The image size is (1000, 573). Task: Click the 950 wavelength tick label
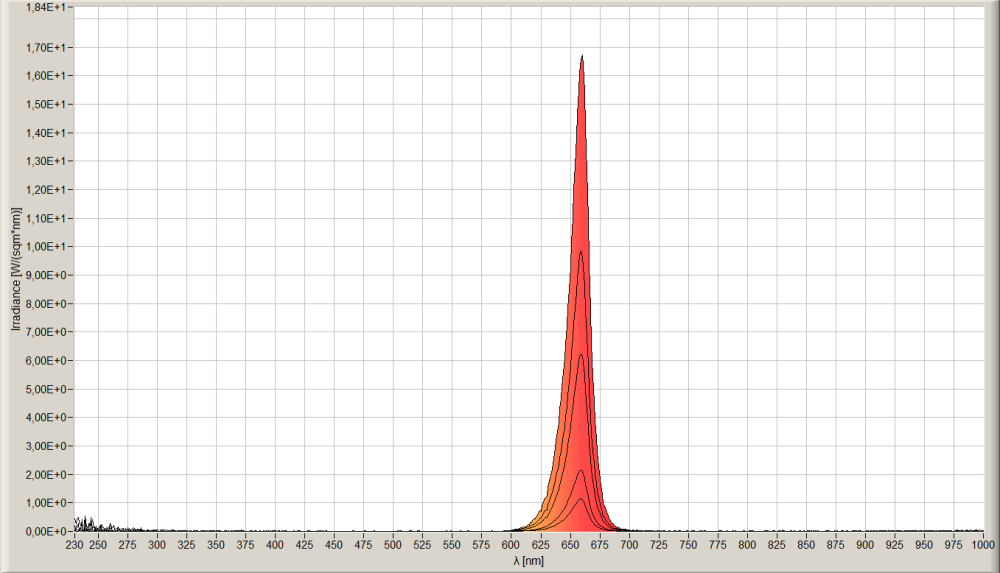click(924, 545)
